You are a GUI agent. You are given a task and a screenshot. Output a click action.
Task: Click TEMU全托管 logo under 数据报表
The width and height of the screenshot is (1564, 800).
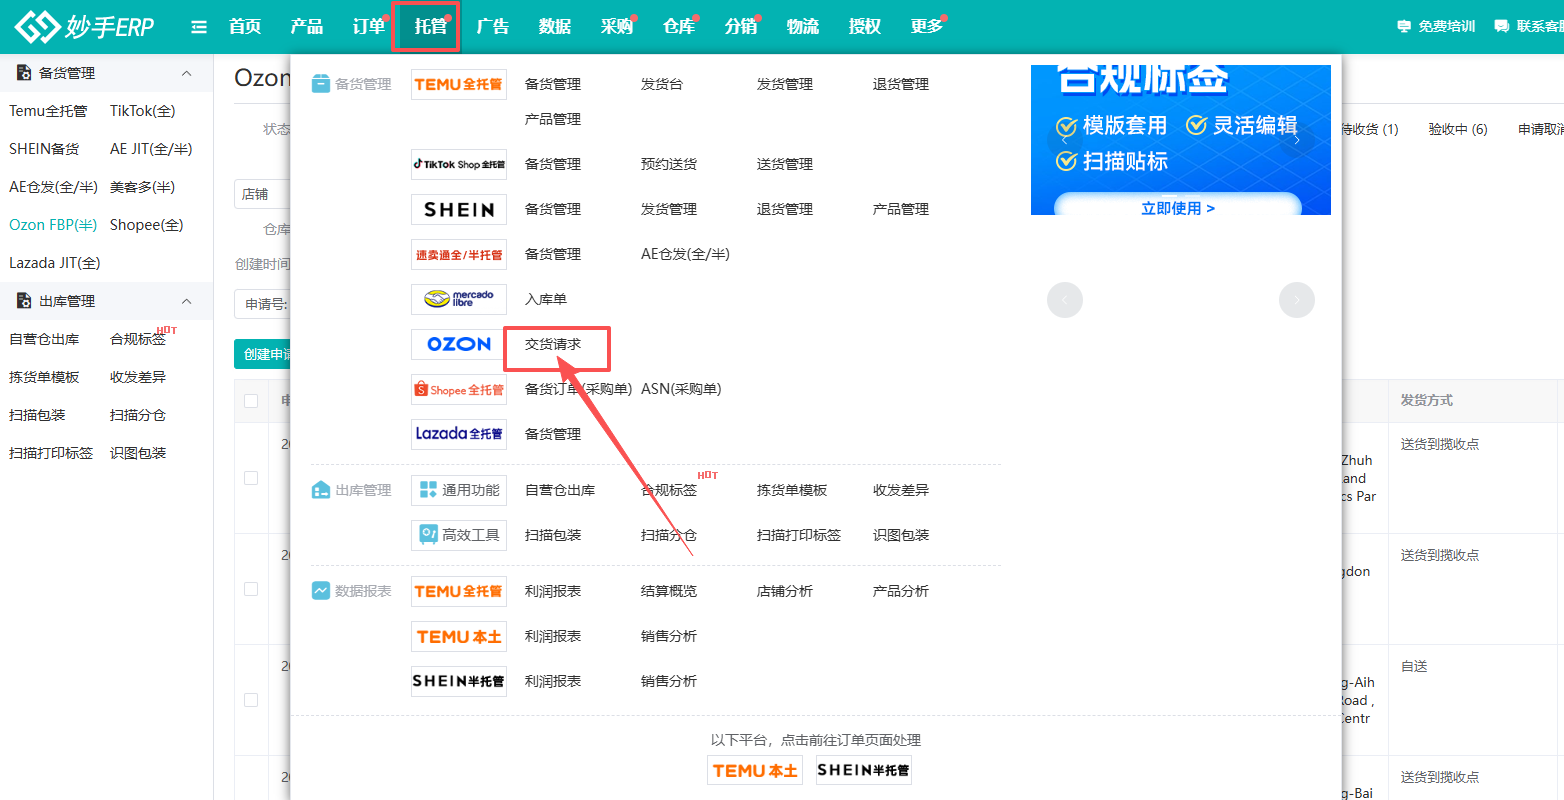[459, 591]
